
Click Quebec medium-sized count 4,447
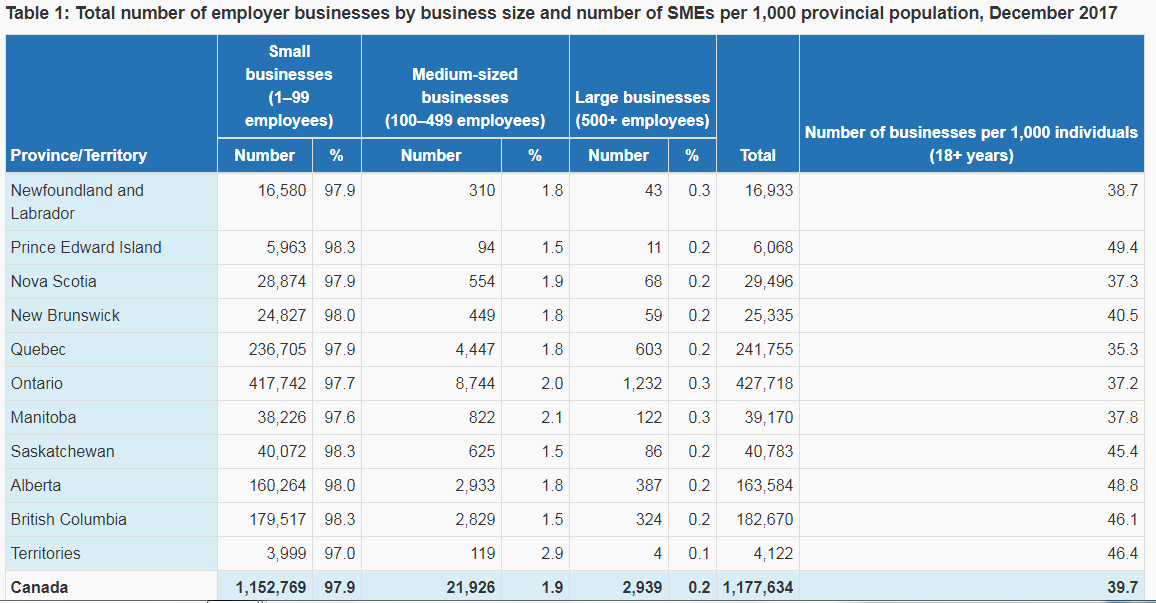pyautogui.click(x=475, y=349)
